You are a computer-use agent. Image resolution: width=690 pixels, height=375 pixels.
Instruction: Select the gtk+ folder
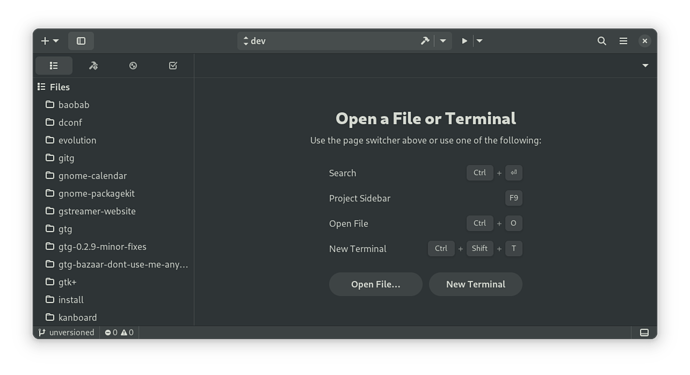coord(114,282)
